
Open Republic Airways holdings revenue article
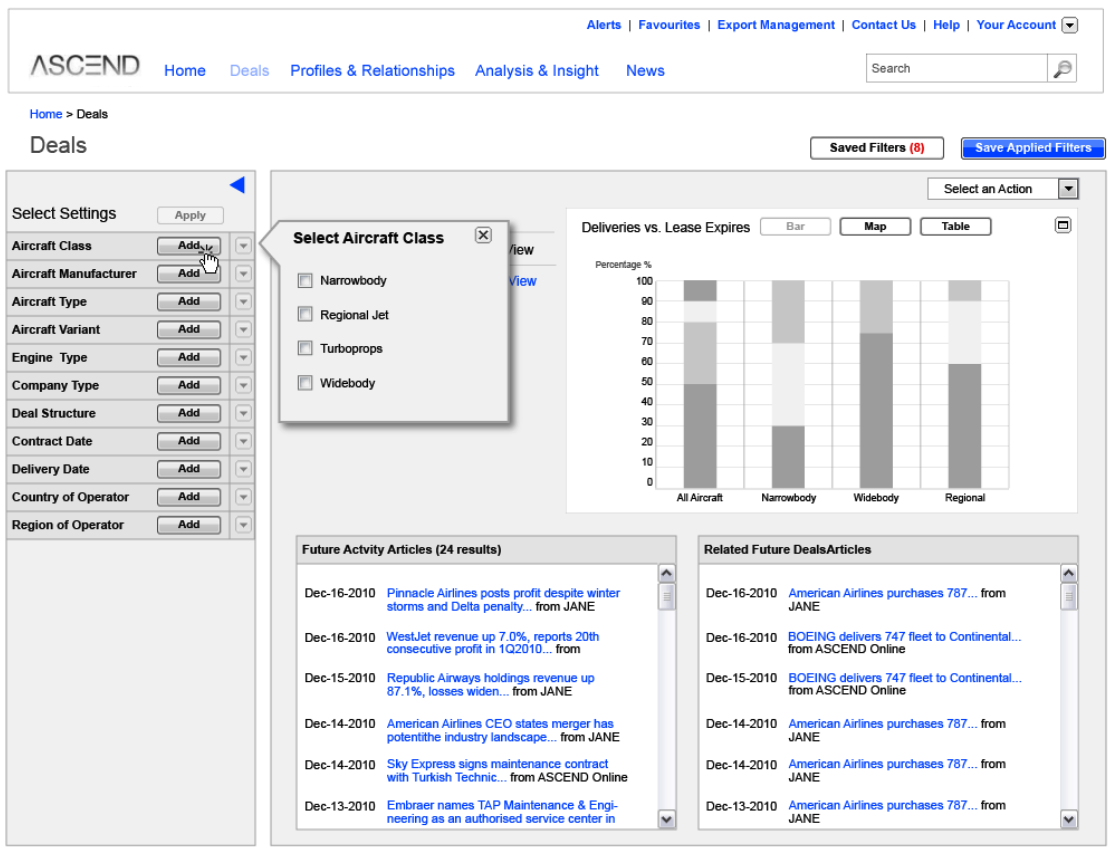click(x=490, y=684)
